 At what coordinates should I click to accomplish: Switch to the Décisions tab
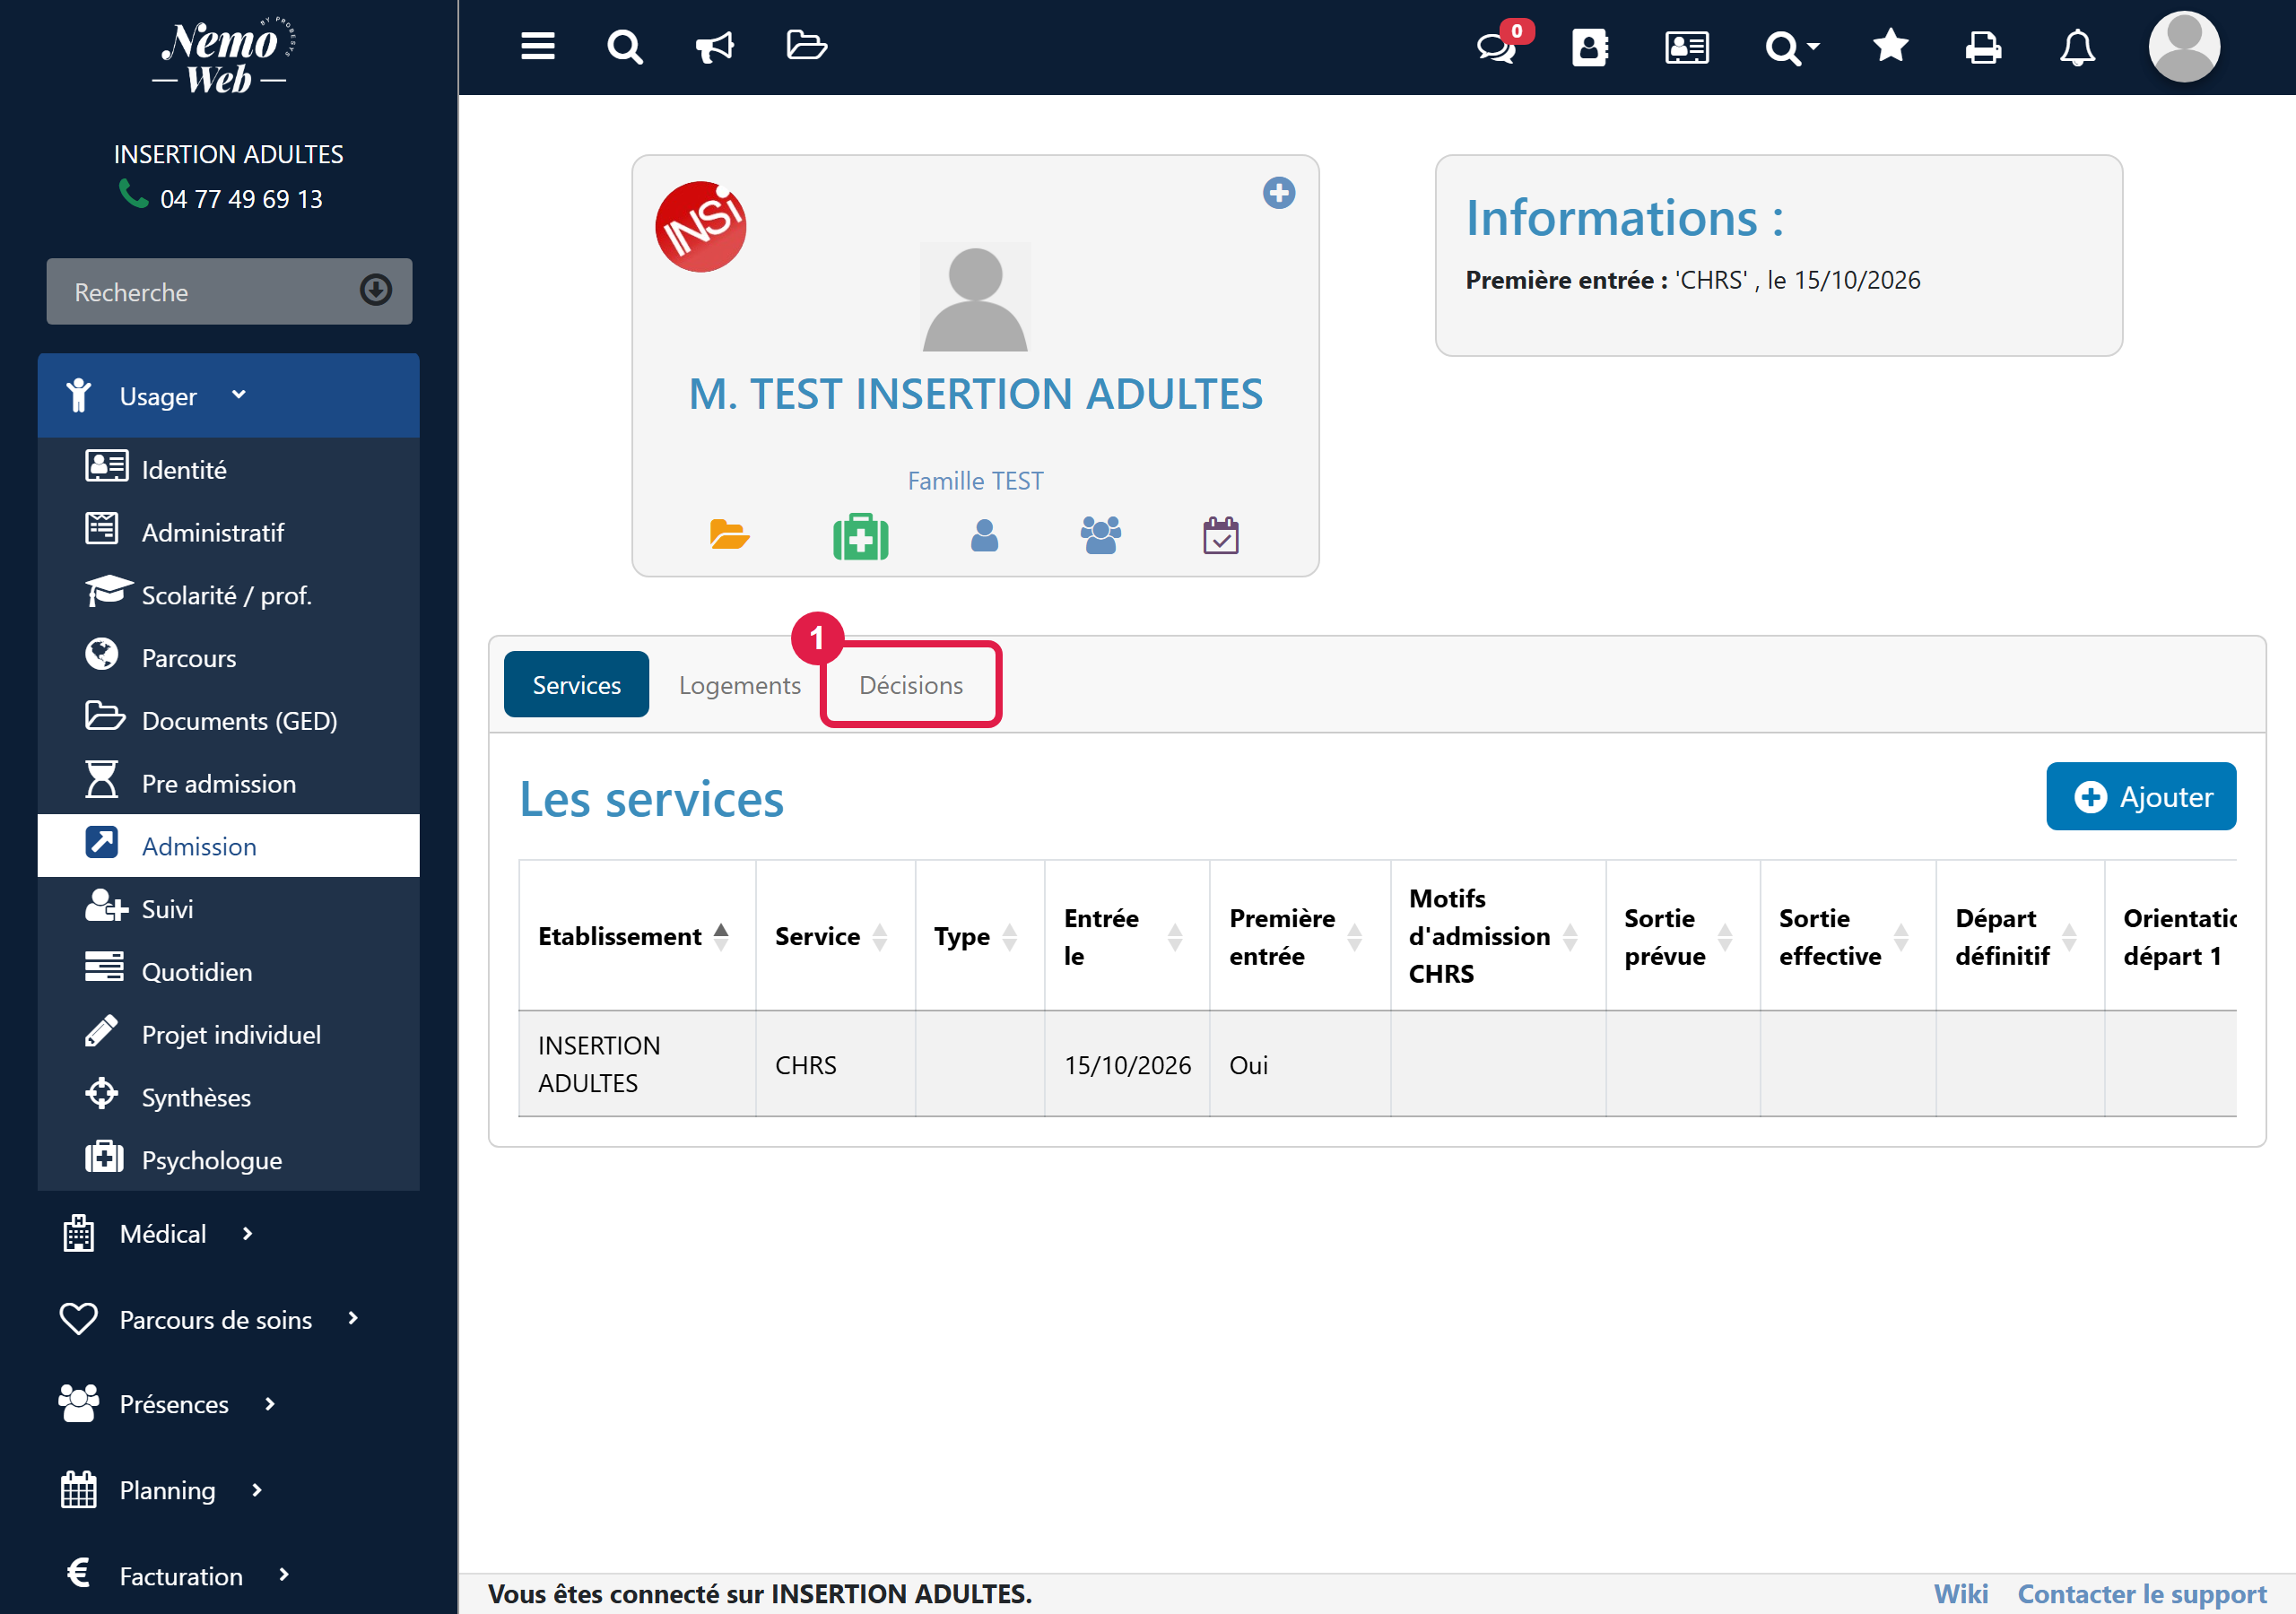[x=911, y=685]
